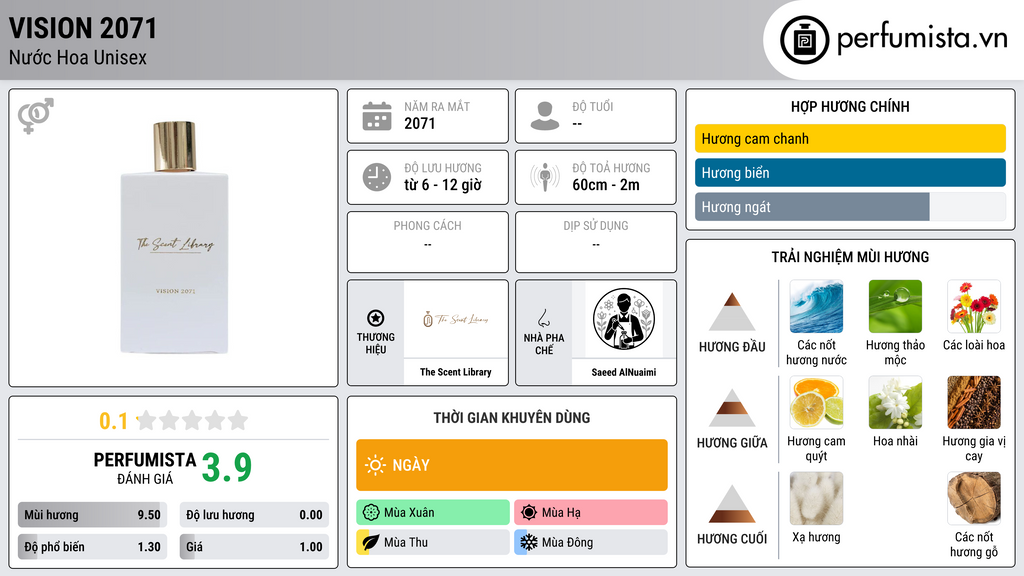This screenshot has width=1024, height=576.
Task: Click the perfumista.vn bottle logo icon
Action: pos(804,40)
